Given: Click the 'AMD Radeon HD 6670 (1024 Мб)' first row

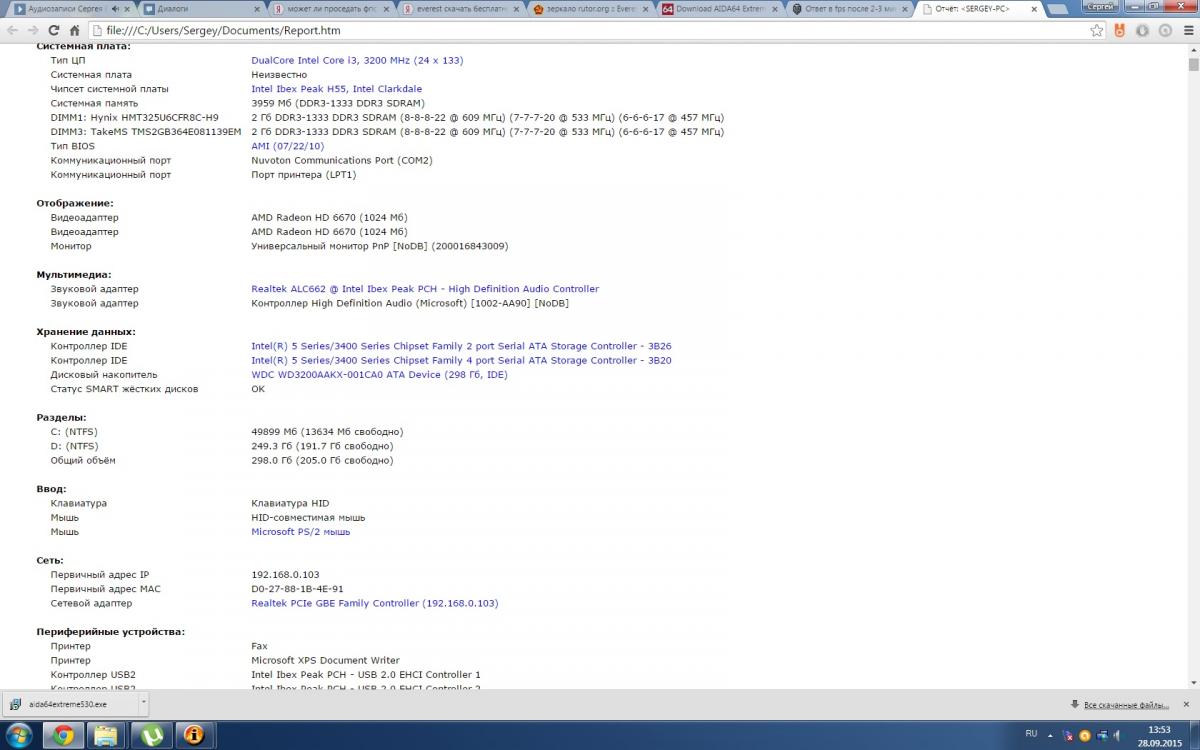Looking at the screenshot, I should pyautogui.click(x=329, y=217).
